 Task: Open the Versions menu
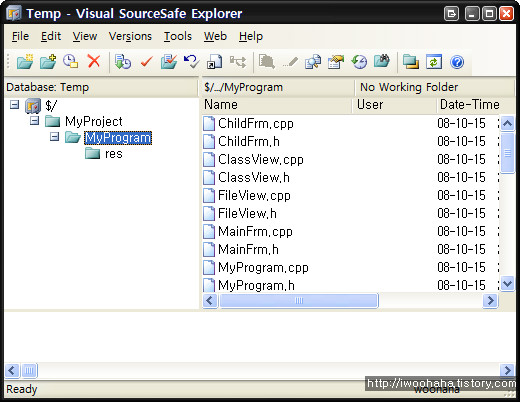click(130, 36)
